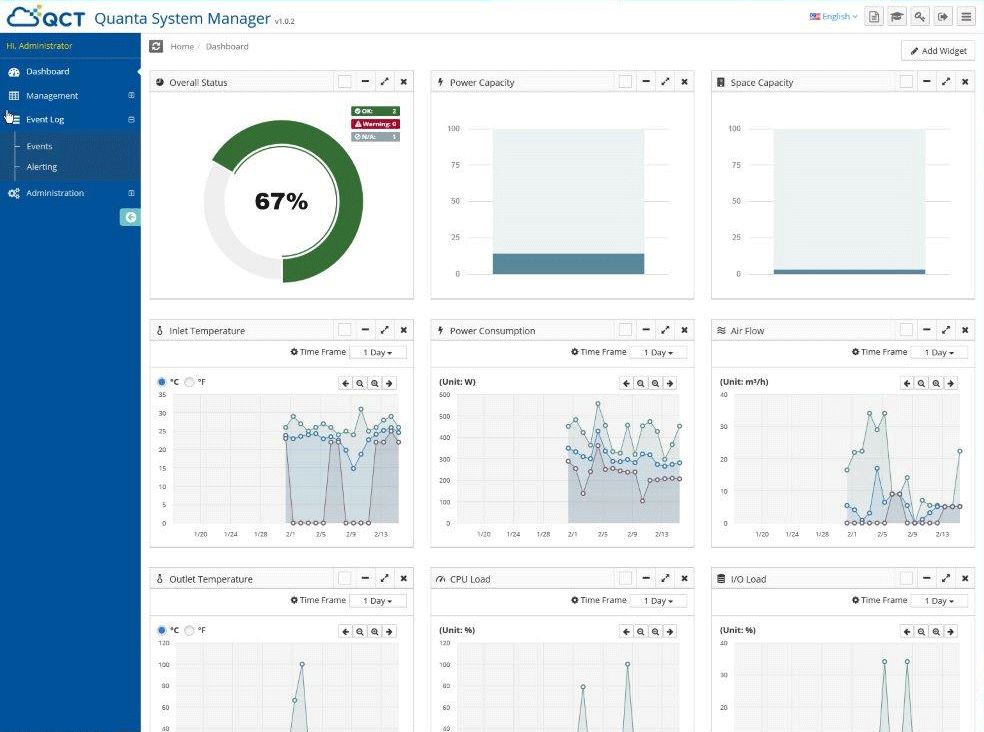
Task: Open Alerting under Event Log
Action: click(41, 167)
